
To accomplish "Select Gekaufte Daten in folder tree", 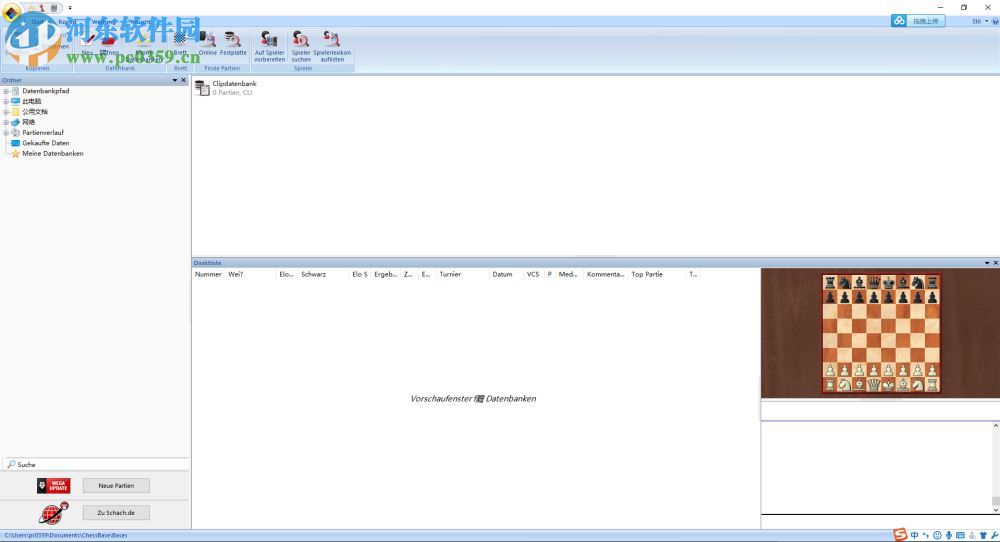I will 45,143.
